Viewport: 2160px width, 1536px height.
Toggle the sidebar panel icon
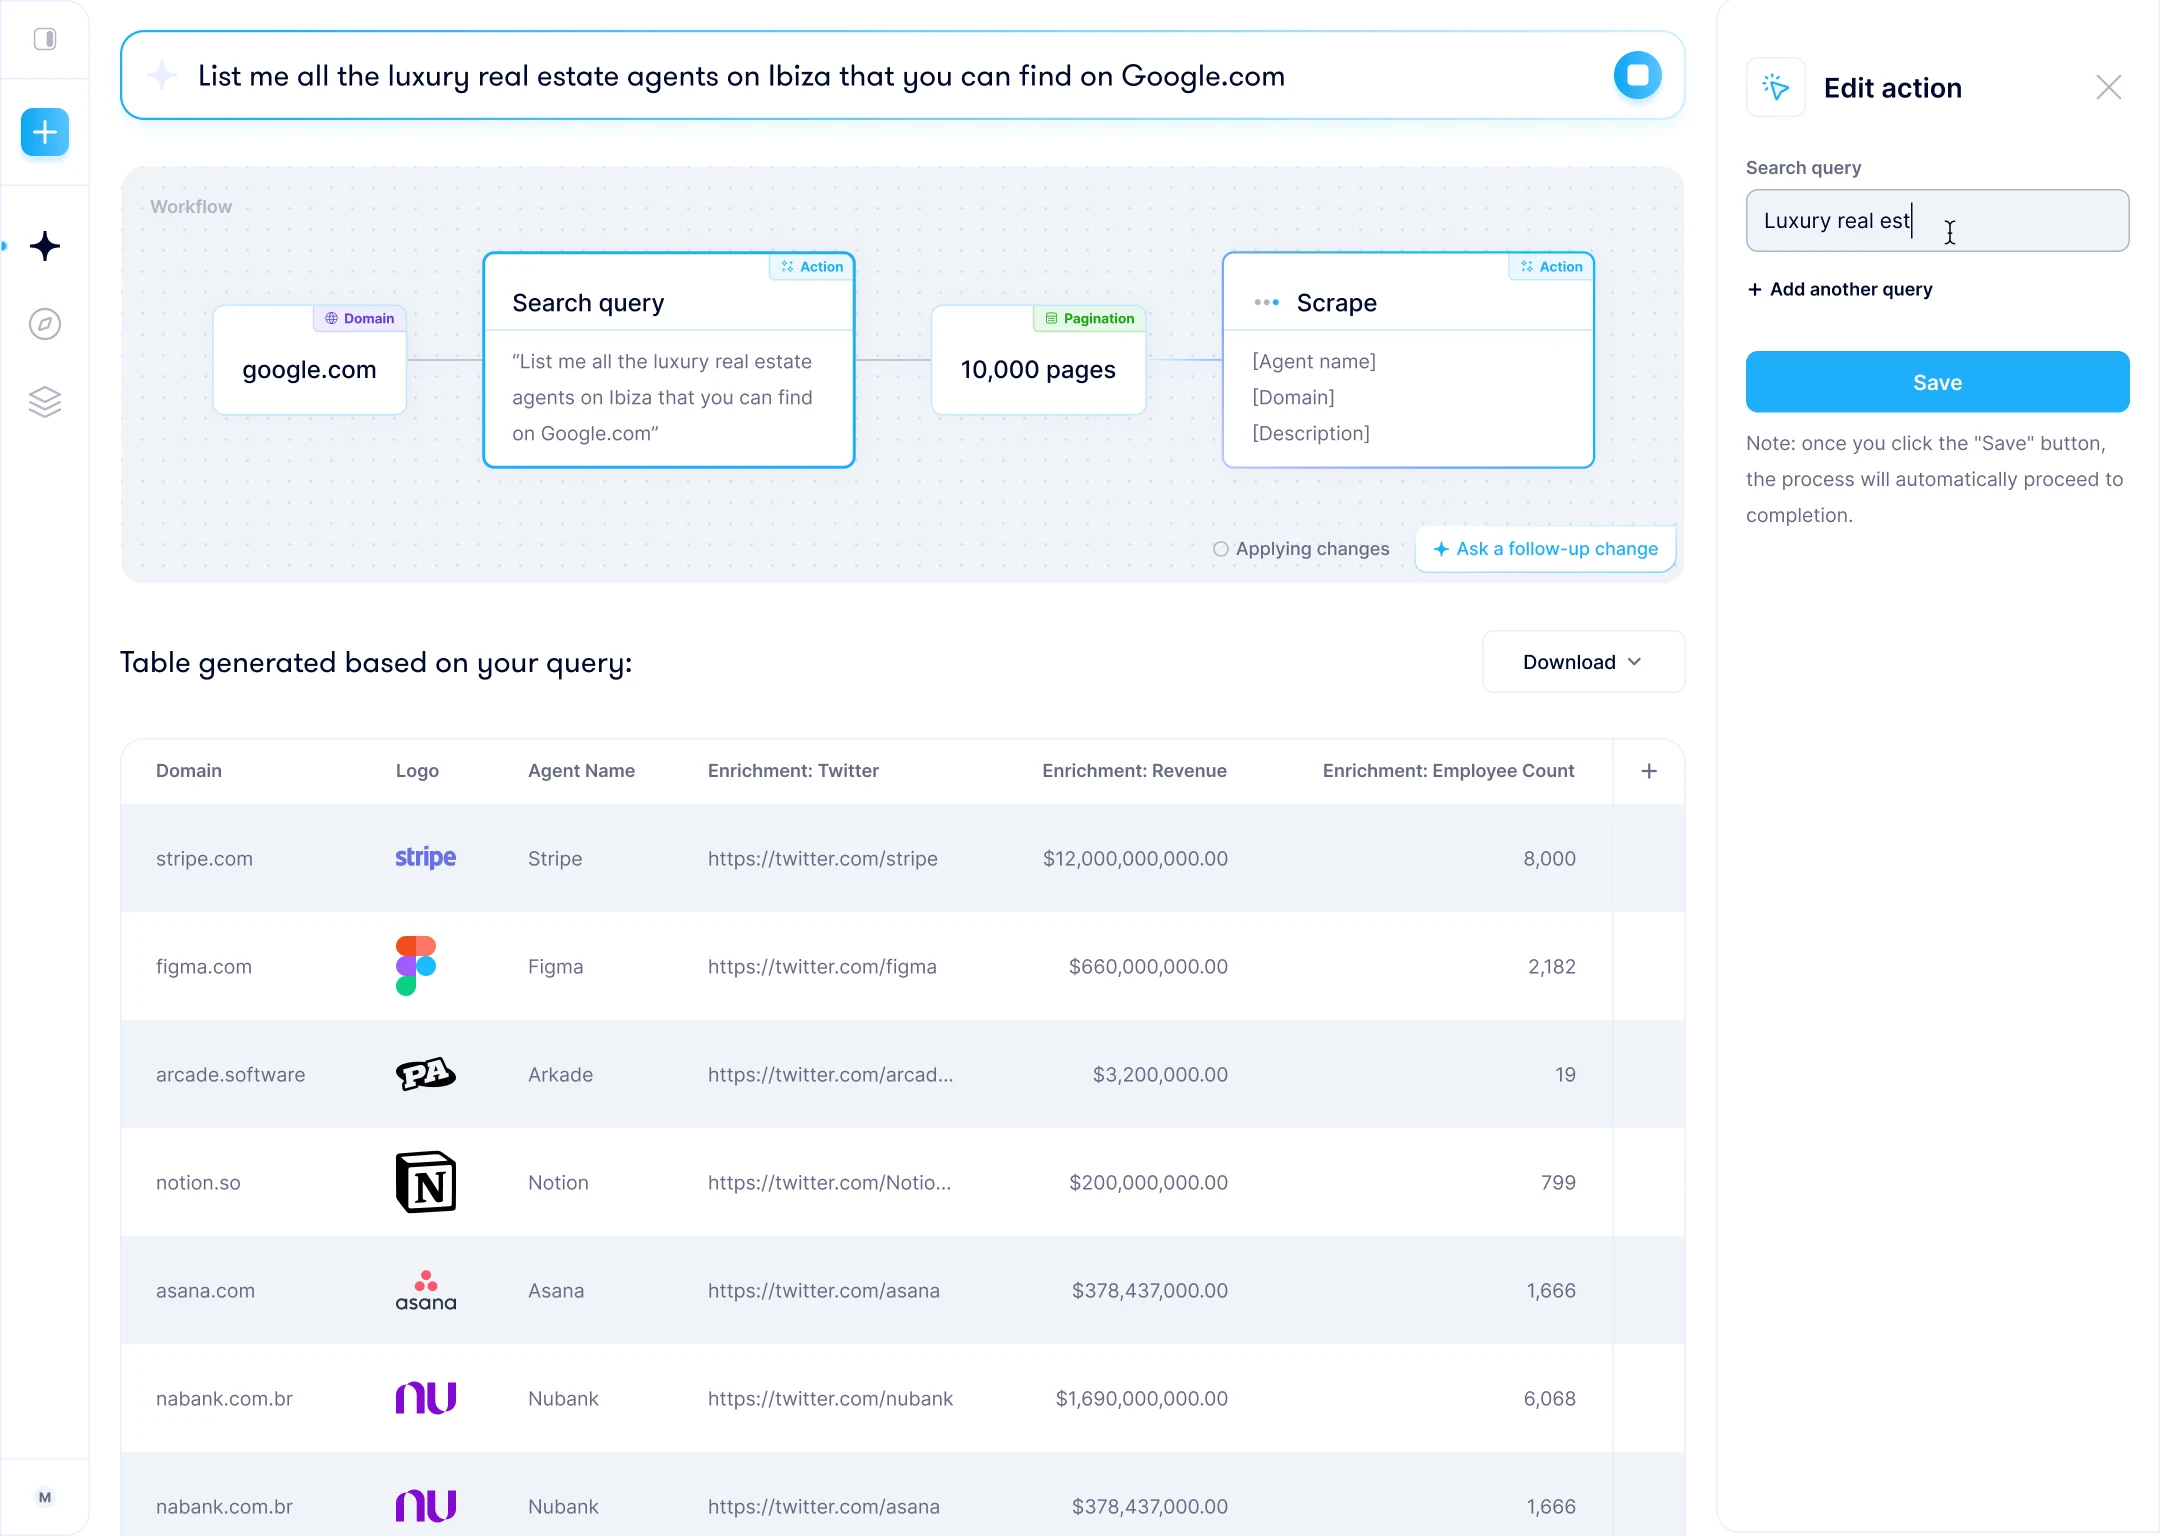click(45, 39)
